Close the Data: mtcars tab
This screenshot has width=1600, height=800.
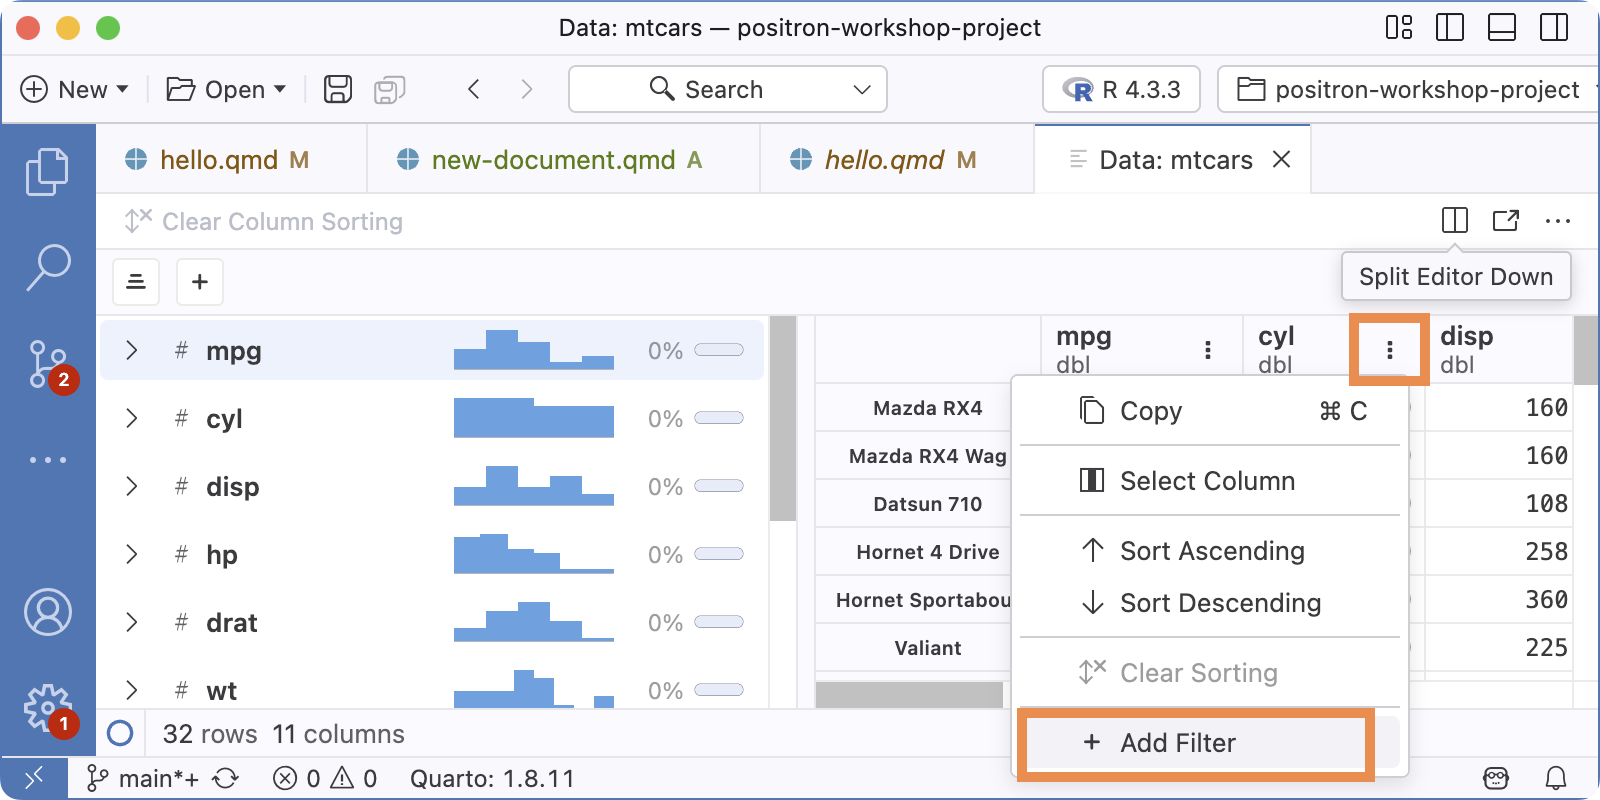click(x=1282, y=159)
